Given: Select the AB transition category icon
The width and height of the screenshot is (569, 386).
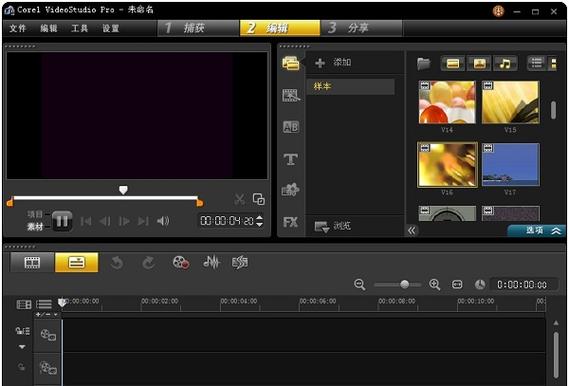Looking at the screenshot, I should tap(291, 127).
